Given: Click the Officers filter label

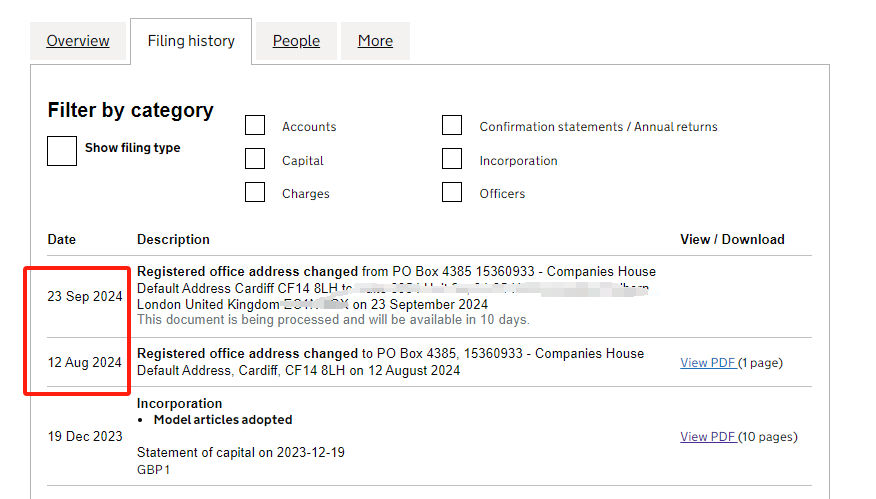Looking at the screenshot, I should pos(502,194).
